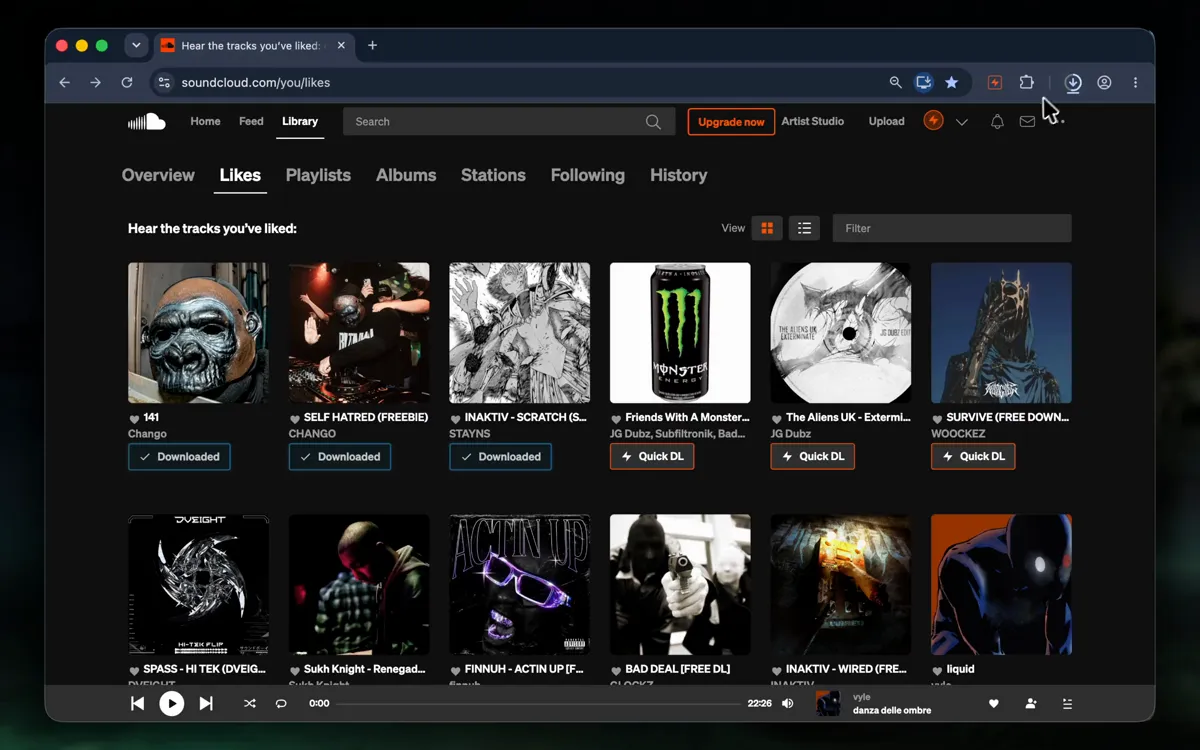
Task: Open the History tab
Action: (678, 175)
